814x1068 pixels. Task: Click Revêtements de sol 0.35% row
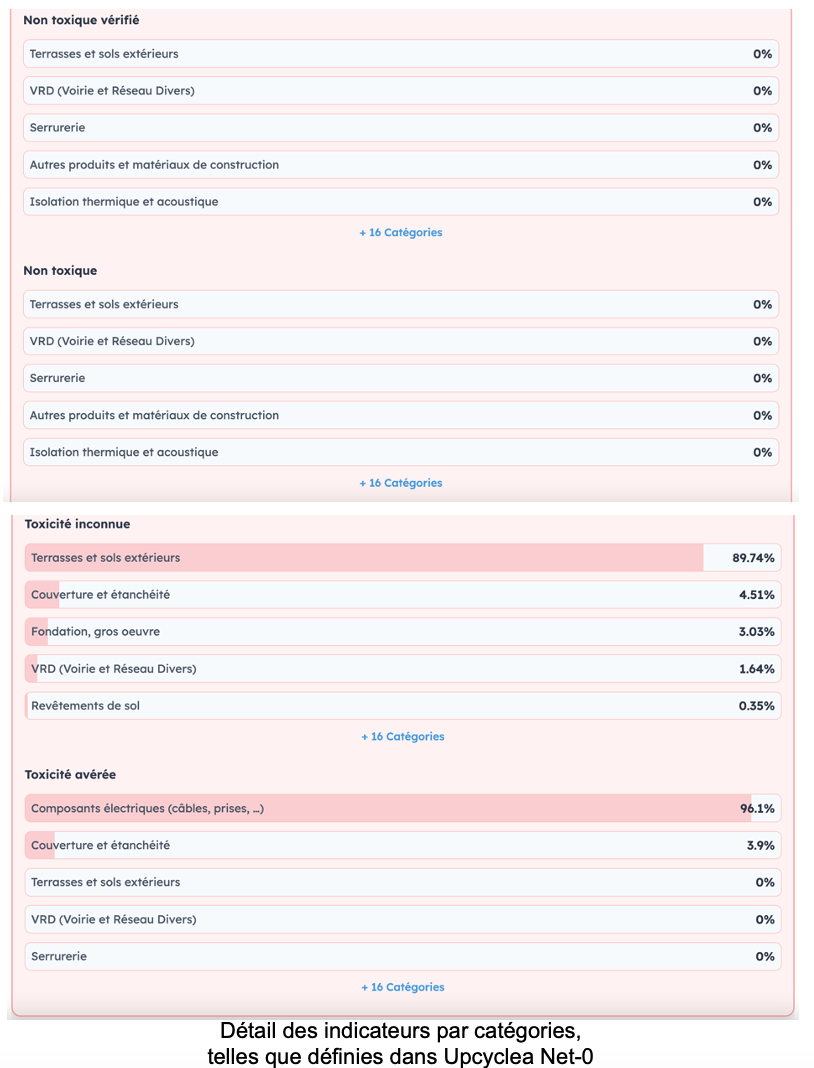tap(403, 706)
